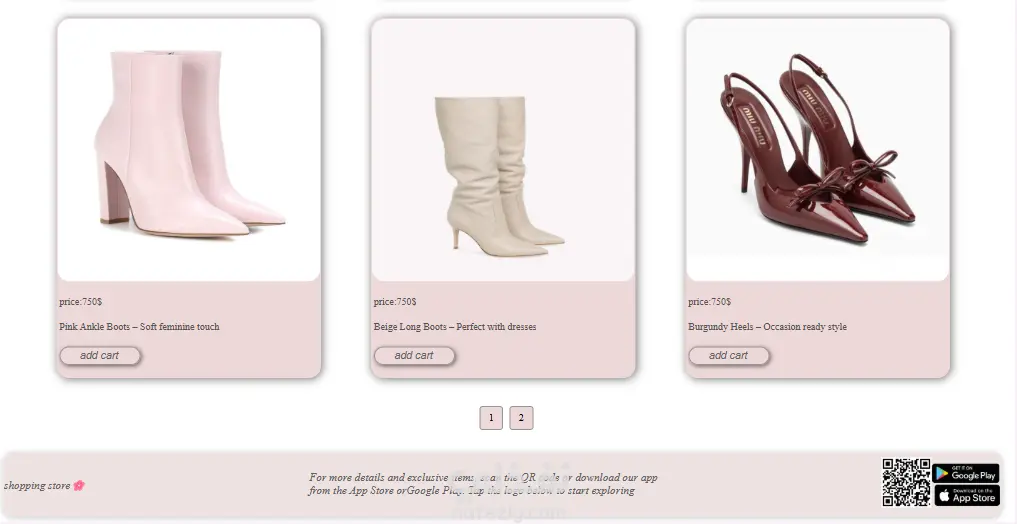Click the footer app download message
This screenshot has height=524, width=1017.
(x=483, y=484)
